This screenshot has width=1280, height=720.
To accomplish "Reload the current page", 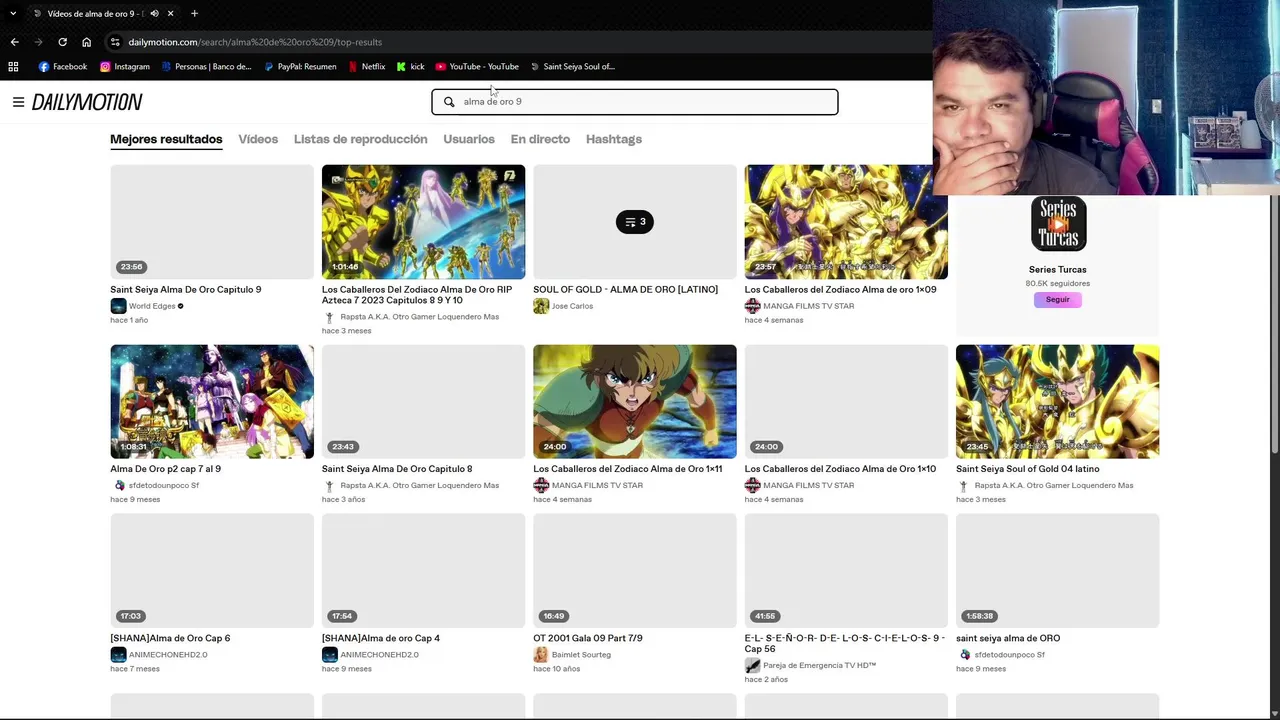I will coord(62,42).
